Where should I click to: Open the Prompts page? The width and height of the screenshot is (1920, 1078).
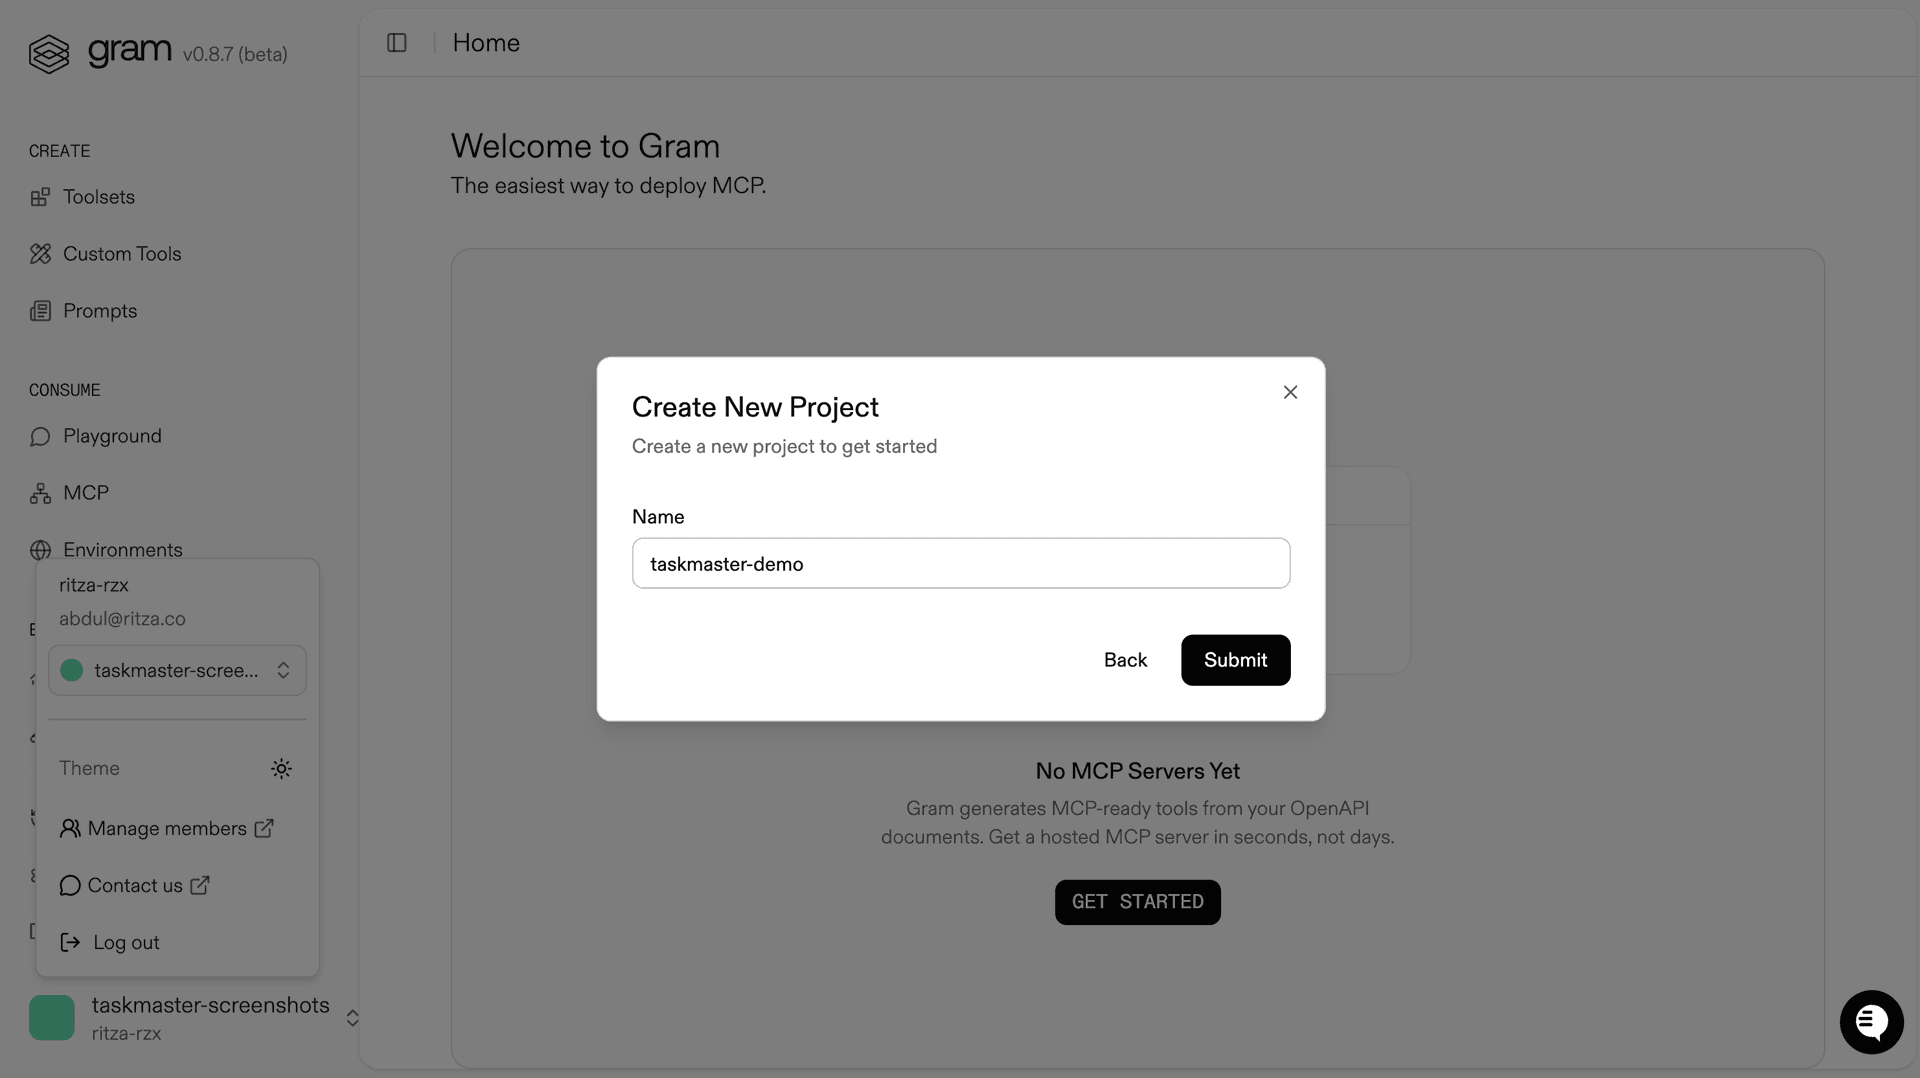[x=99, y=310]
